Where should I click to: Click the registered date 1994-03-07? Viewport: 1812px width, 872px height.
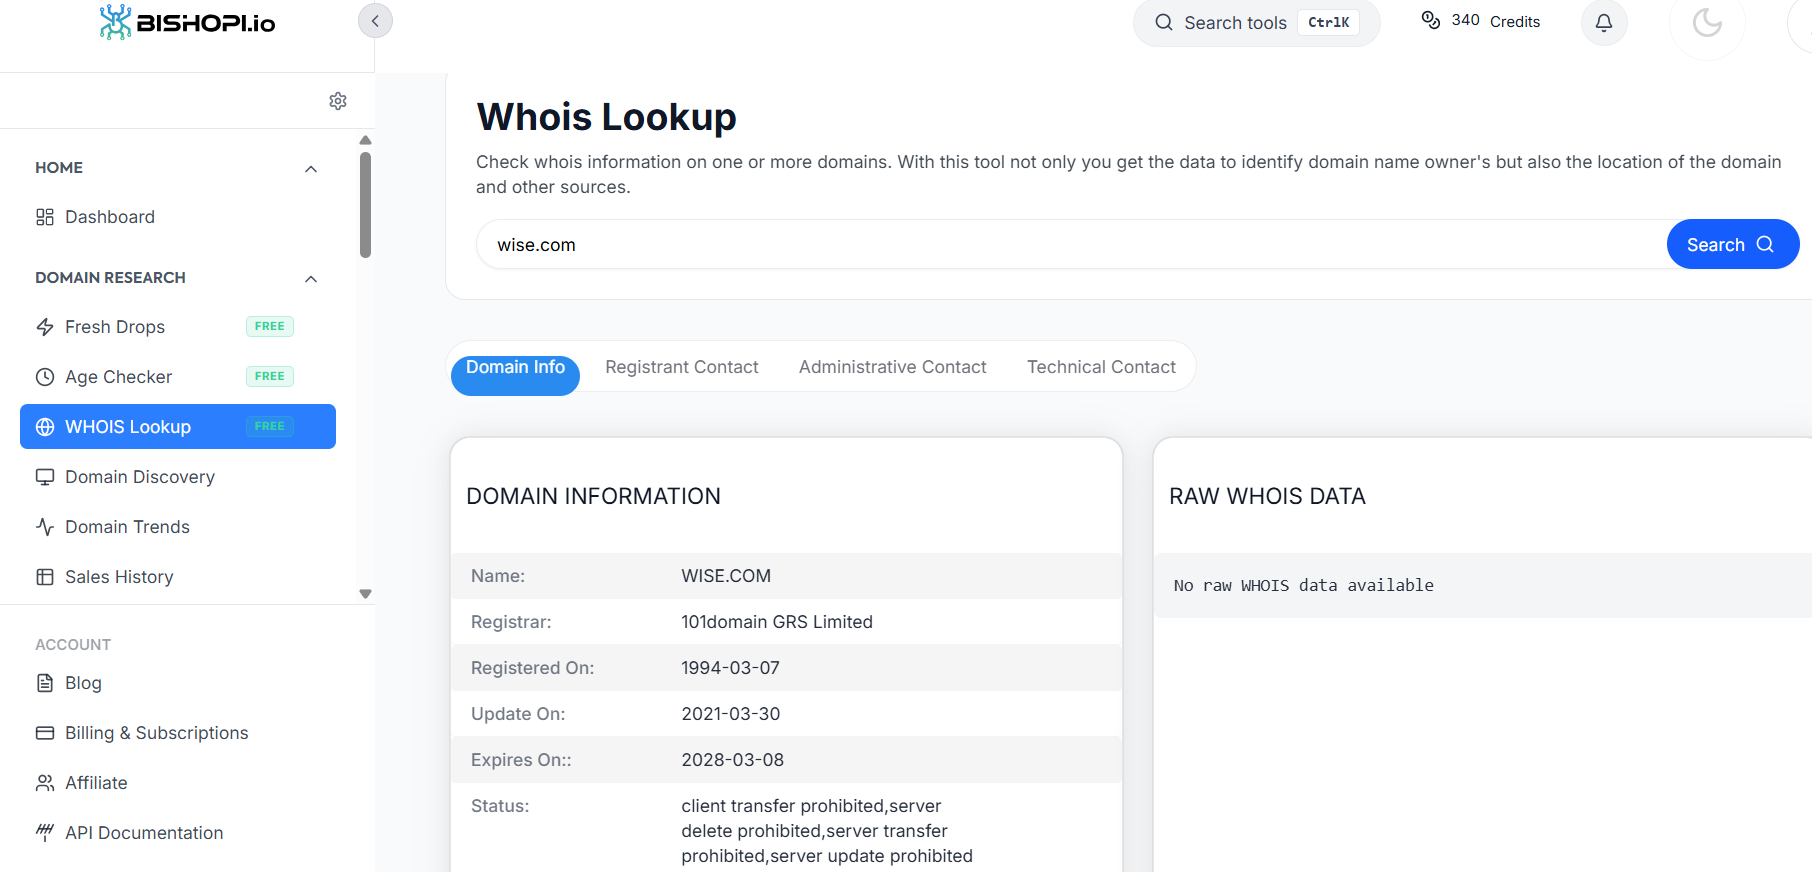(x=730, y=668)
